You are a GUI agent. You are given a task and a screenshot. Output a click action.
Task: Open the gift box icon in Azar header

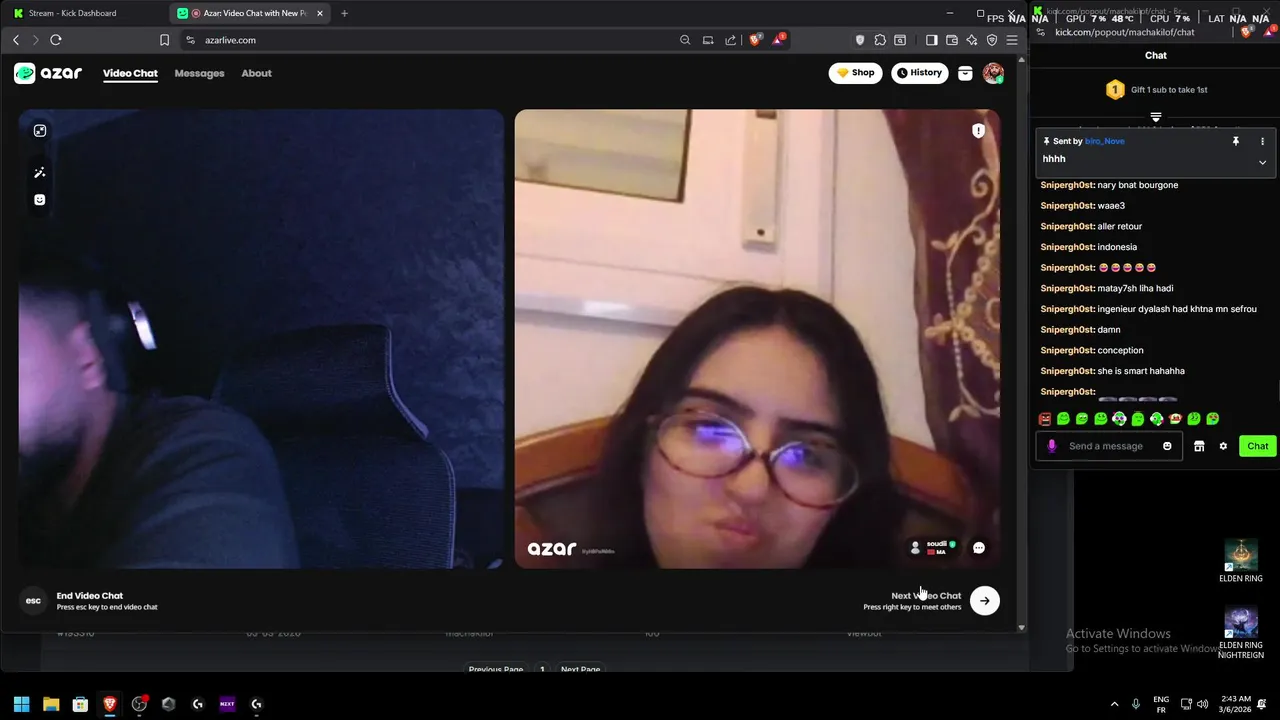tap(965, 73)
